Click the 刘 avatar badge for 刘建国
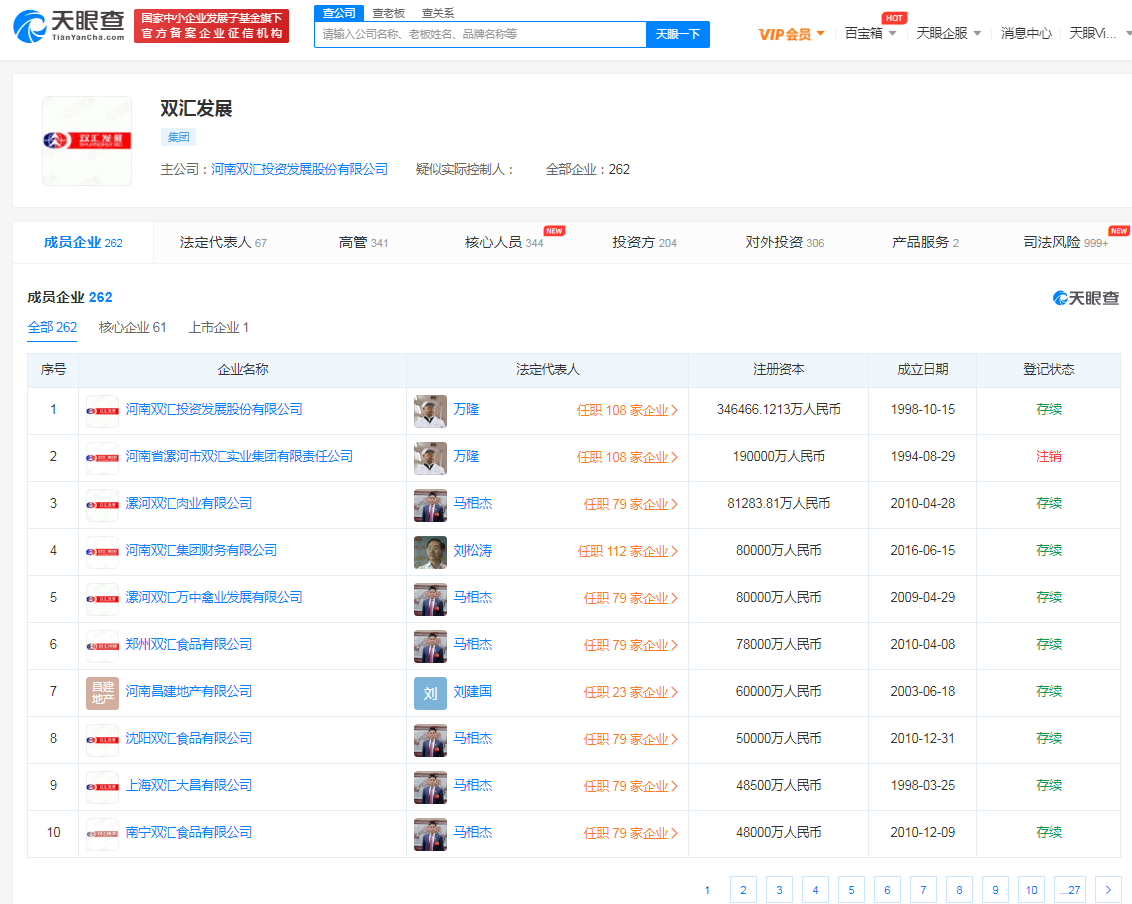 [x=430, y=692]
